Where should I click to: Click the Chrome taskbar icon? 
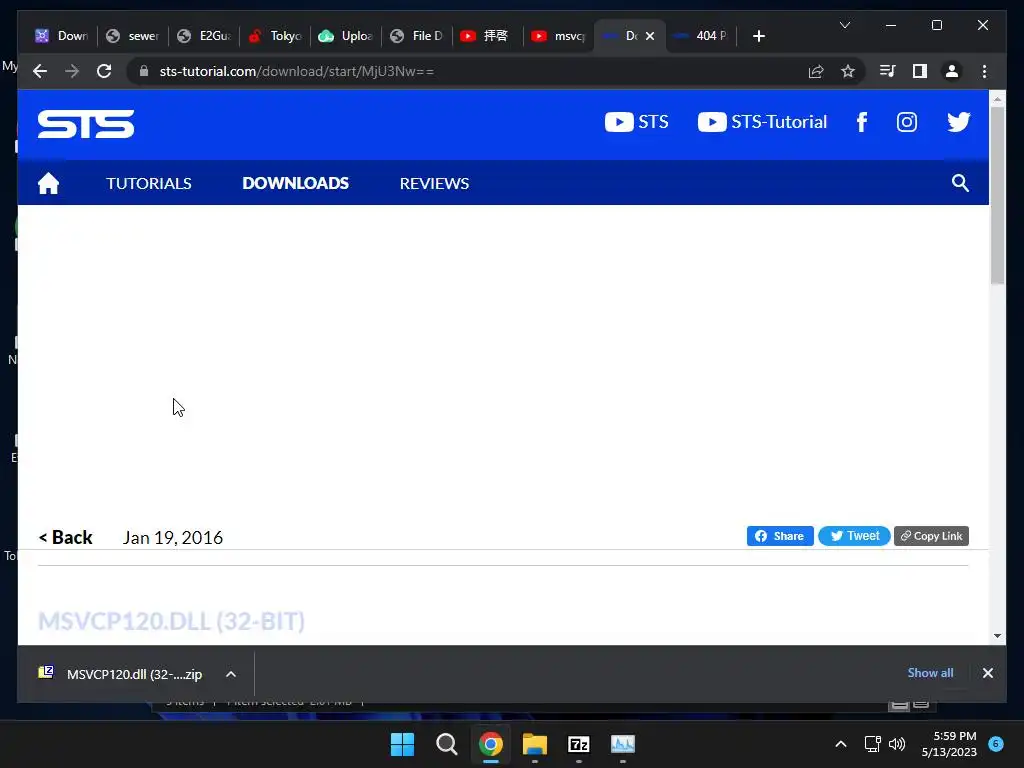pyautogui.click(x=490, y=744)
